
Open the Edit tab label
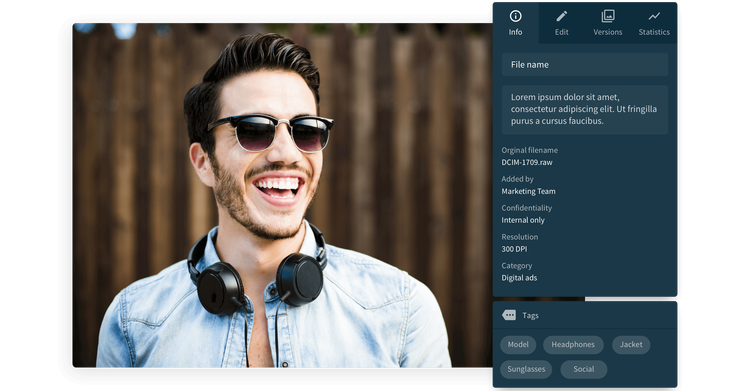pyautogui.click(x=562, y=32)
